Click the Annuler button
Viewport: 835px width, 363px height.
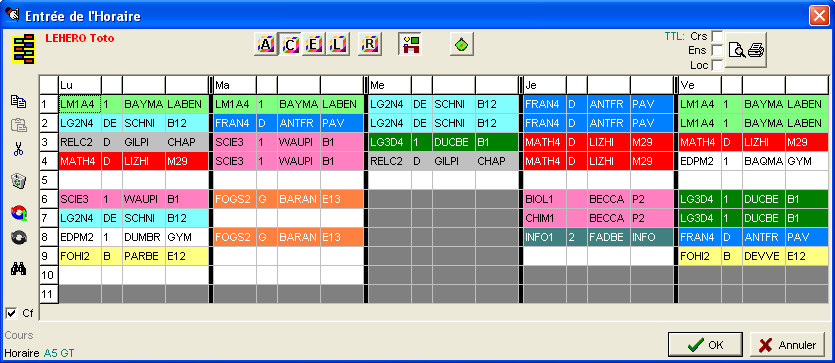[787, 345]
